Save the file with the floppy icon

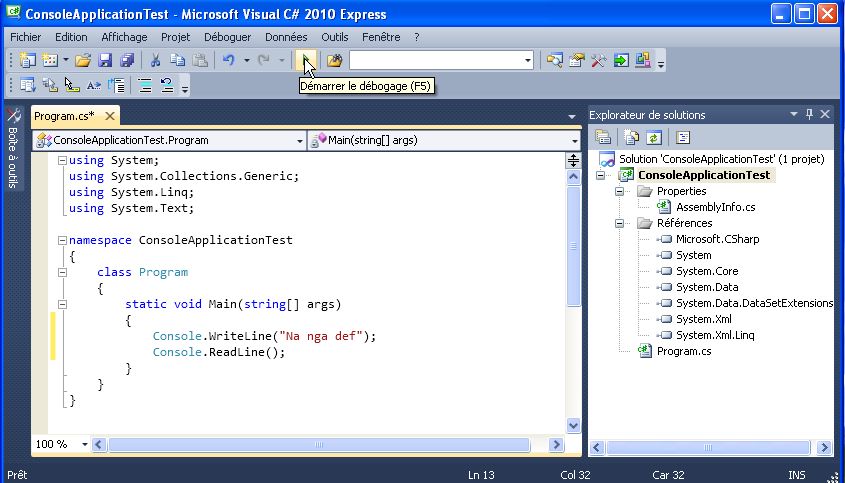105,60
